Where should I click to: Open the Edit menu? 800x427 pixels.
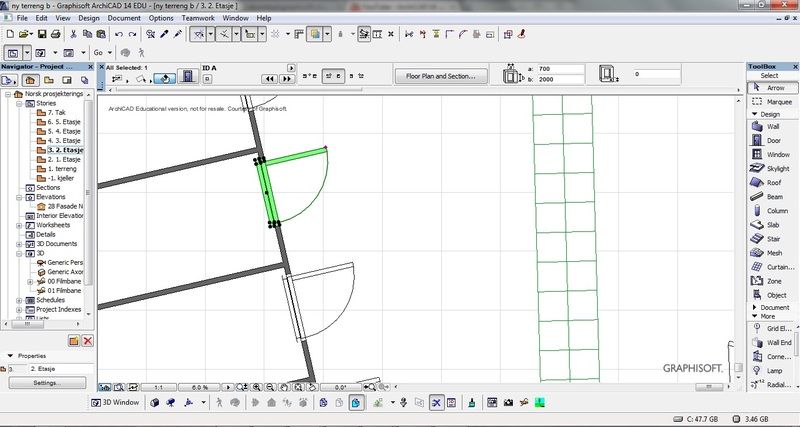click(41, 18)
